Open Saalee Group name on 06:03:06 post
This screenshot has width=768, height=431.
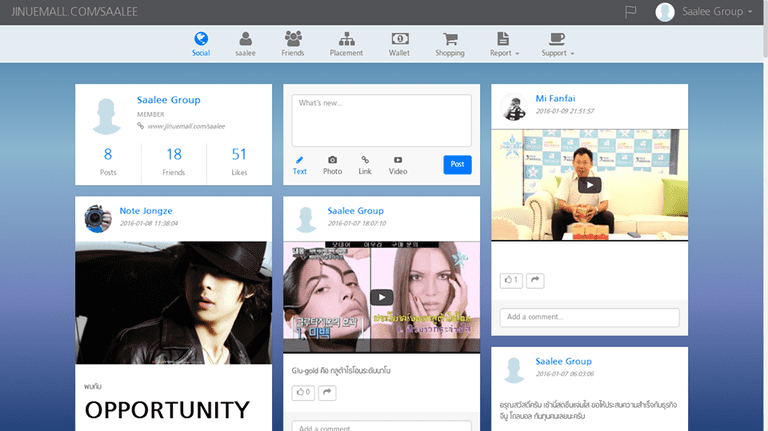click(563, 361)
